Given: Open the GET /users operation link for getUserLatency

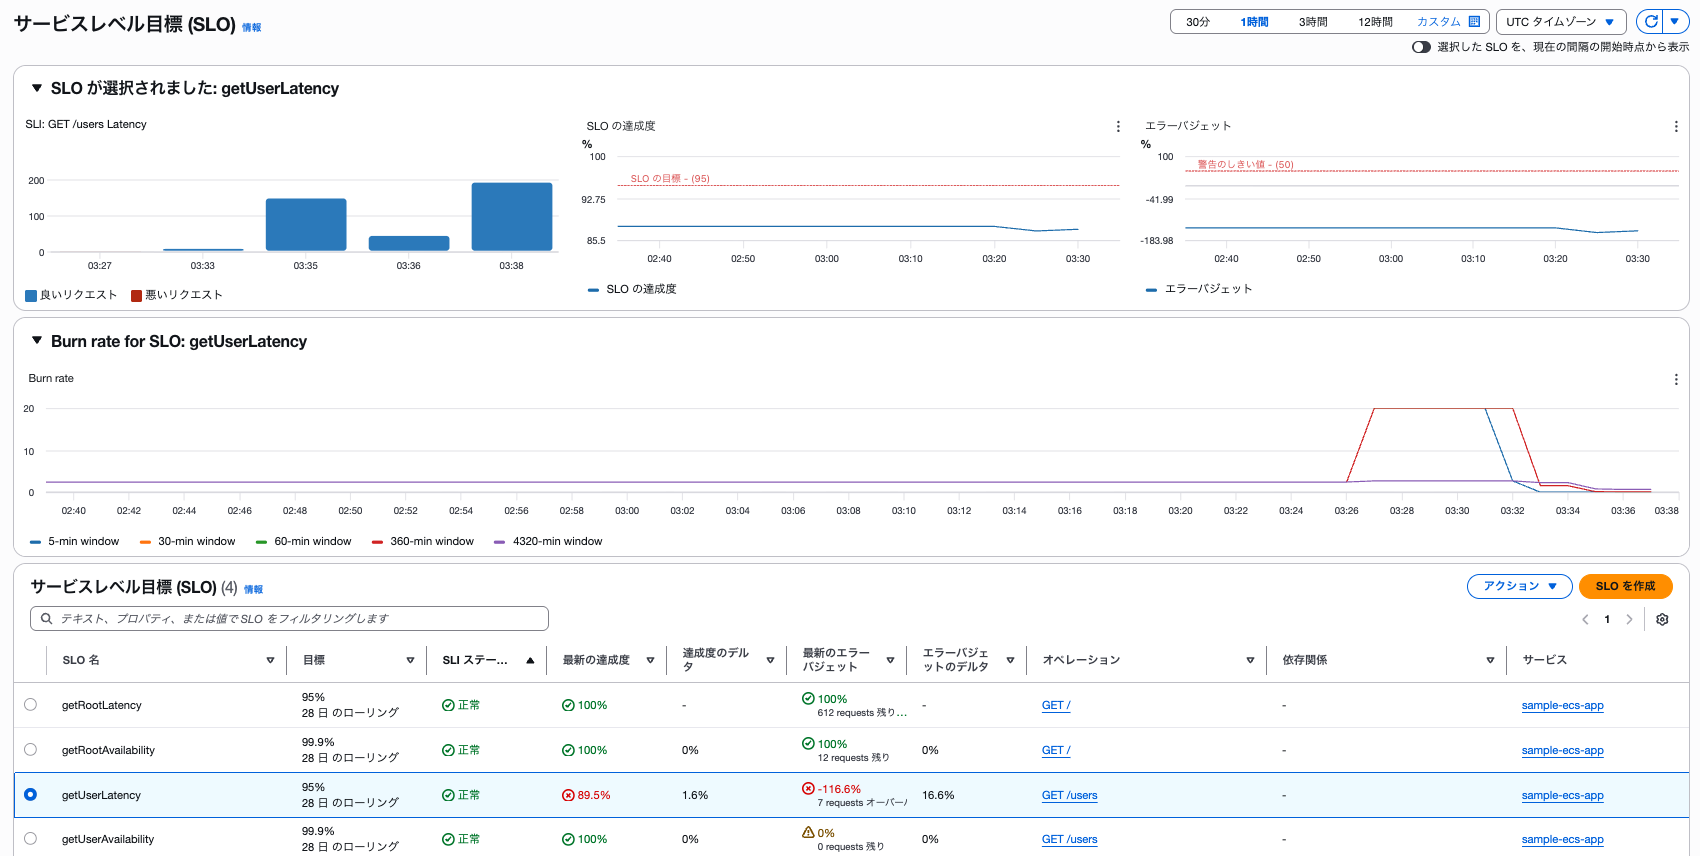Looking at the screenshot, I should pos(1069,796).
